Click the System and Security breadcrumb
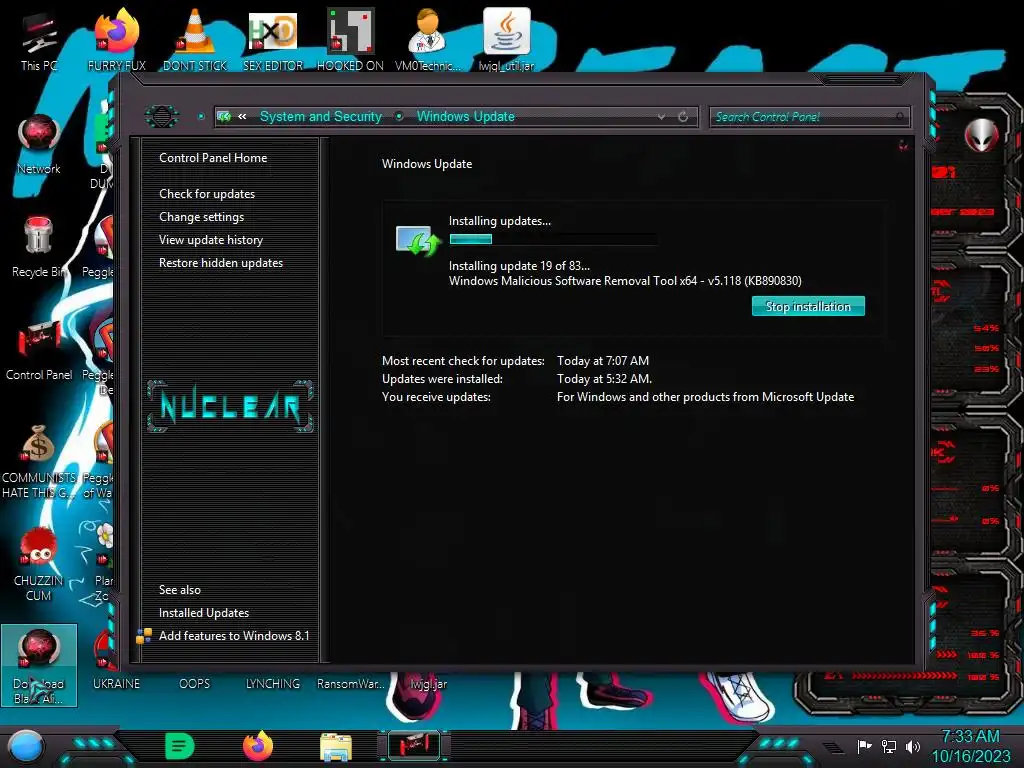Image resolution: width=1024 pixels, height=768 pixels. [x=321, y=116]
